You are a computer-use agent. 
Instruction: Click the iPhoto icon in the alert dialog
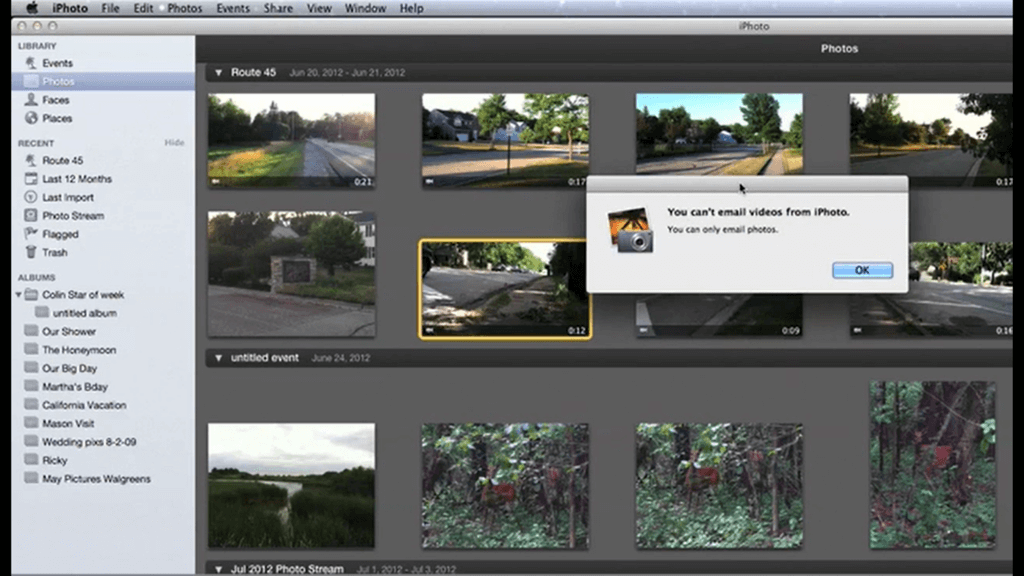[630, 230]
